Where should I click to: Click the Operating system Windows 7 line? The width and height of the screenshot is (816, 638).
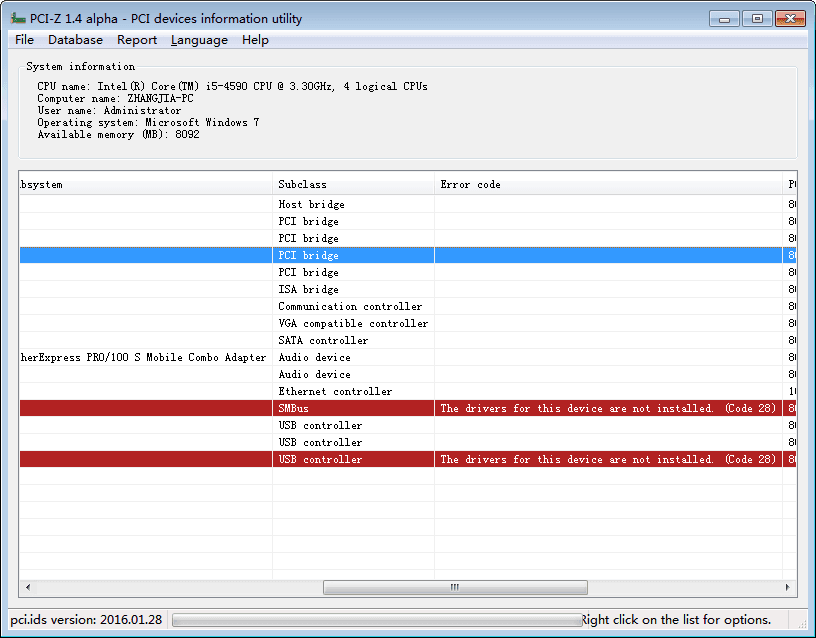coord(148,122)
